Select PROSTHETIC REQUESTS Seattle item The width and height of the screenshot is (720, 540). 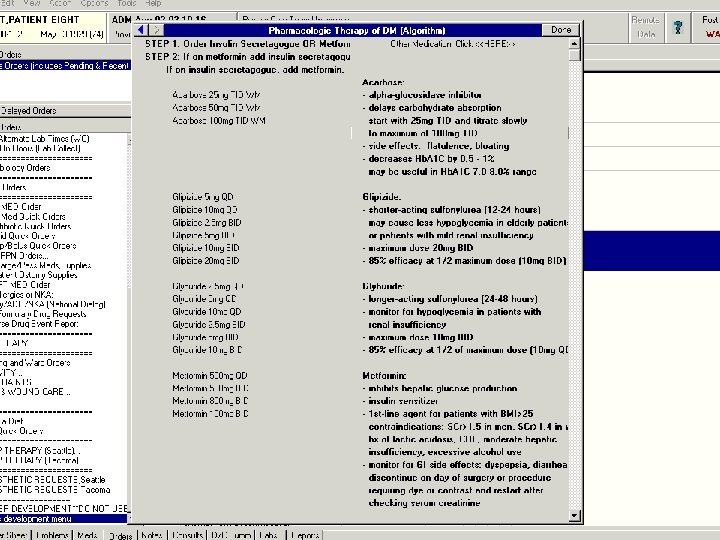53,480
